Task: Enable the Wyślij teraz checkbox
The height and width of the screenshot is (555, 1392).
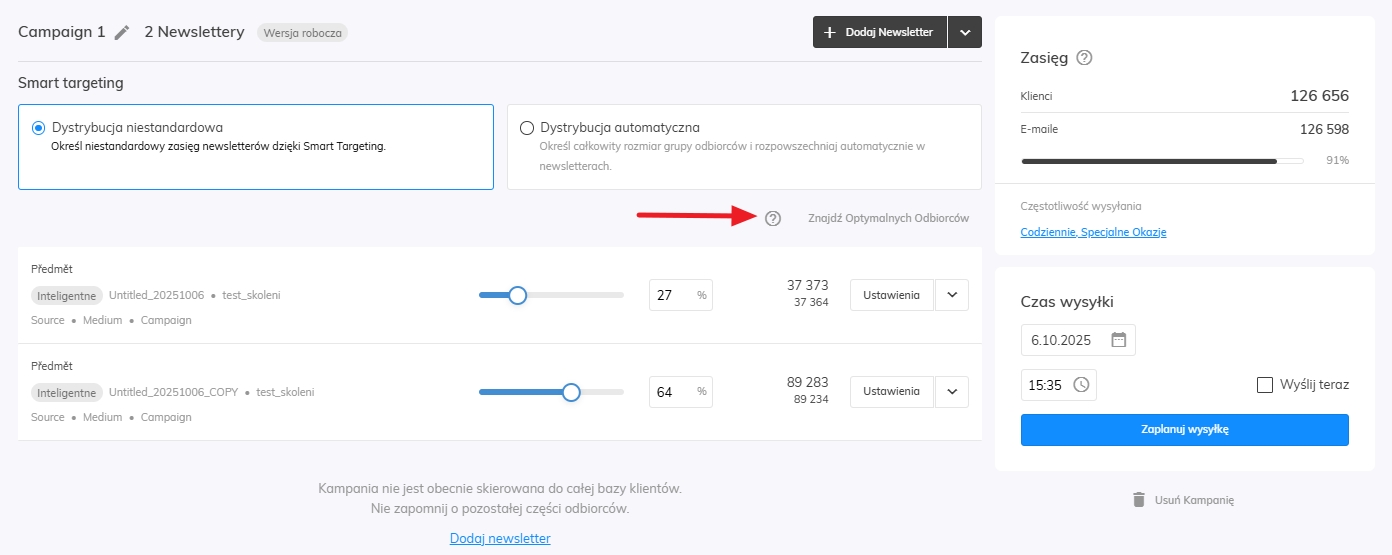Action: click(x=1265, y=384)
